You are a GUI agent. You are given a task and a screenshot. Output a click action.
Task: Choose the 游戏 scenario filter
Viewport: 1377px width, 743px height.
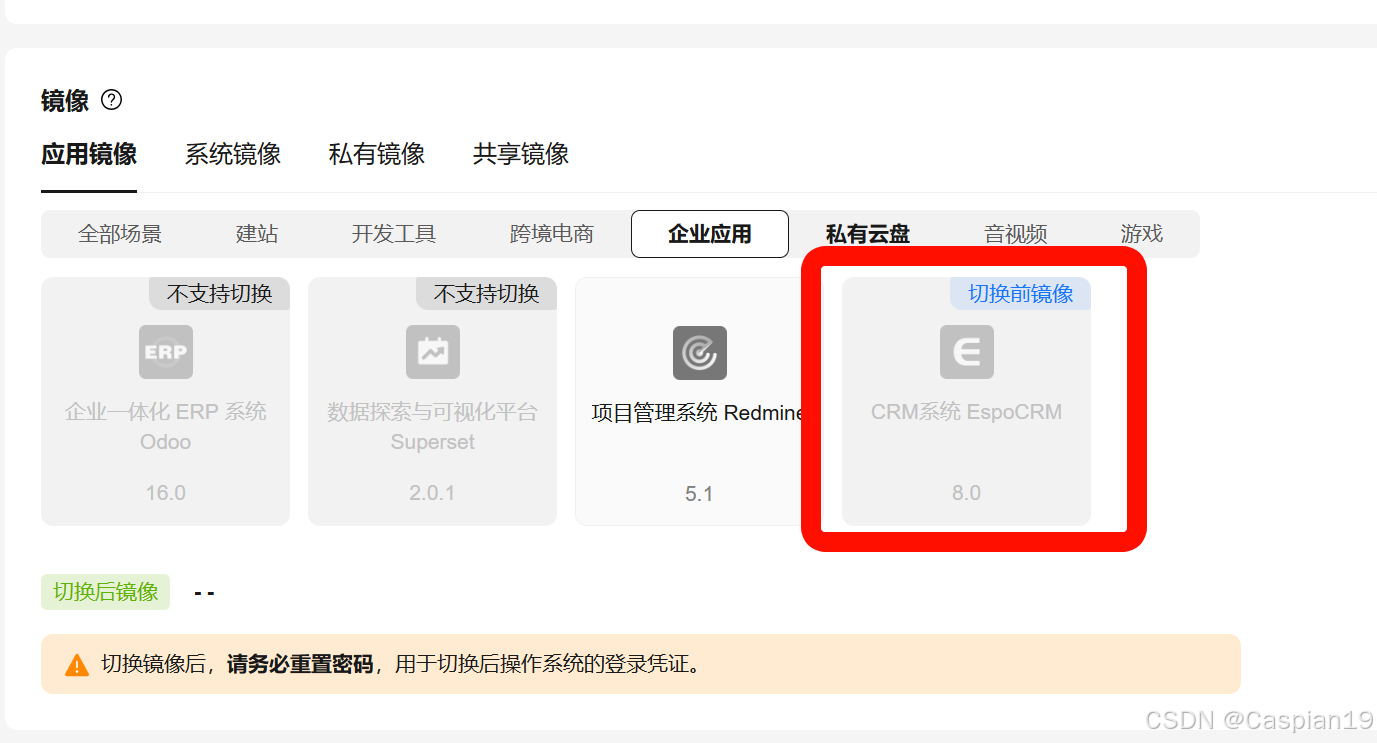point(1142,234)
